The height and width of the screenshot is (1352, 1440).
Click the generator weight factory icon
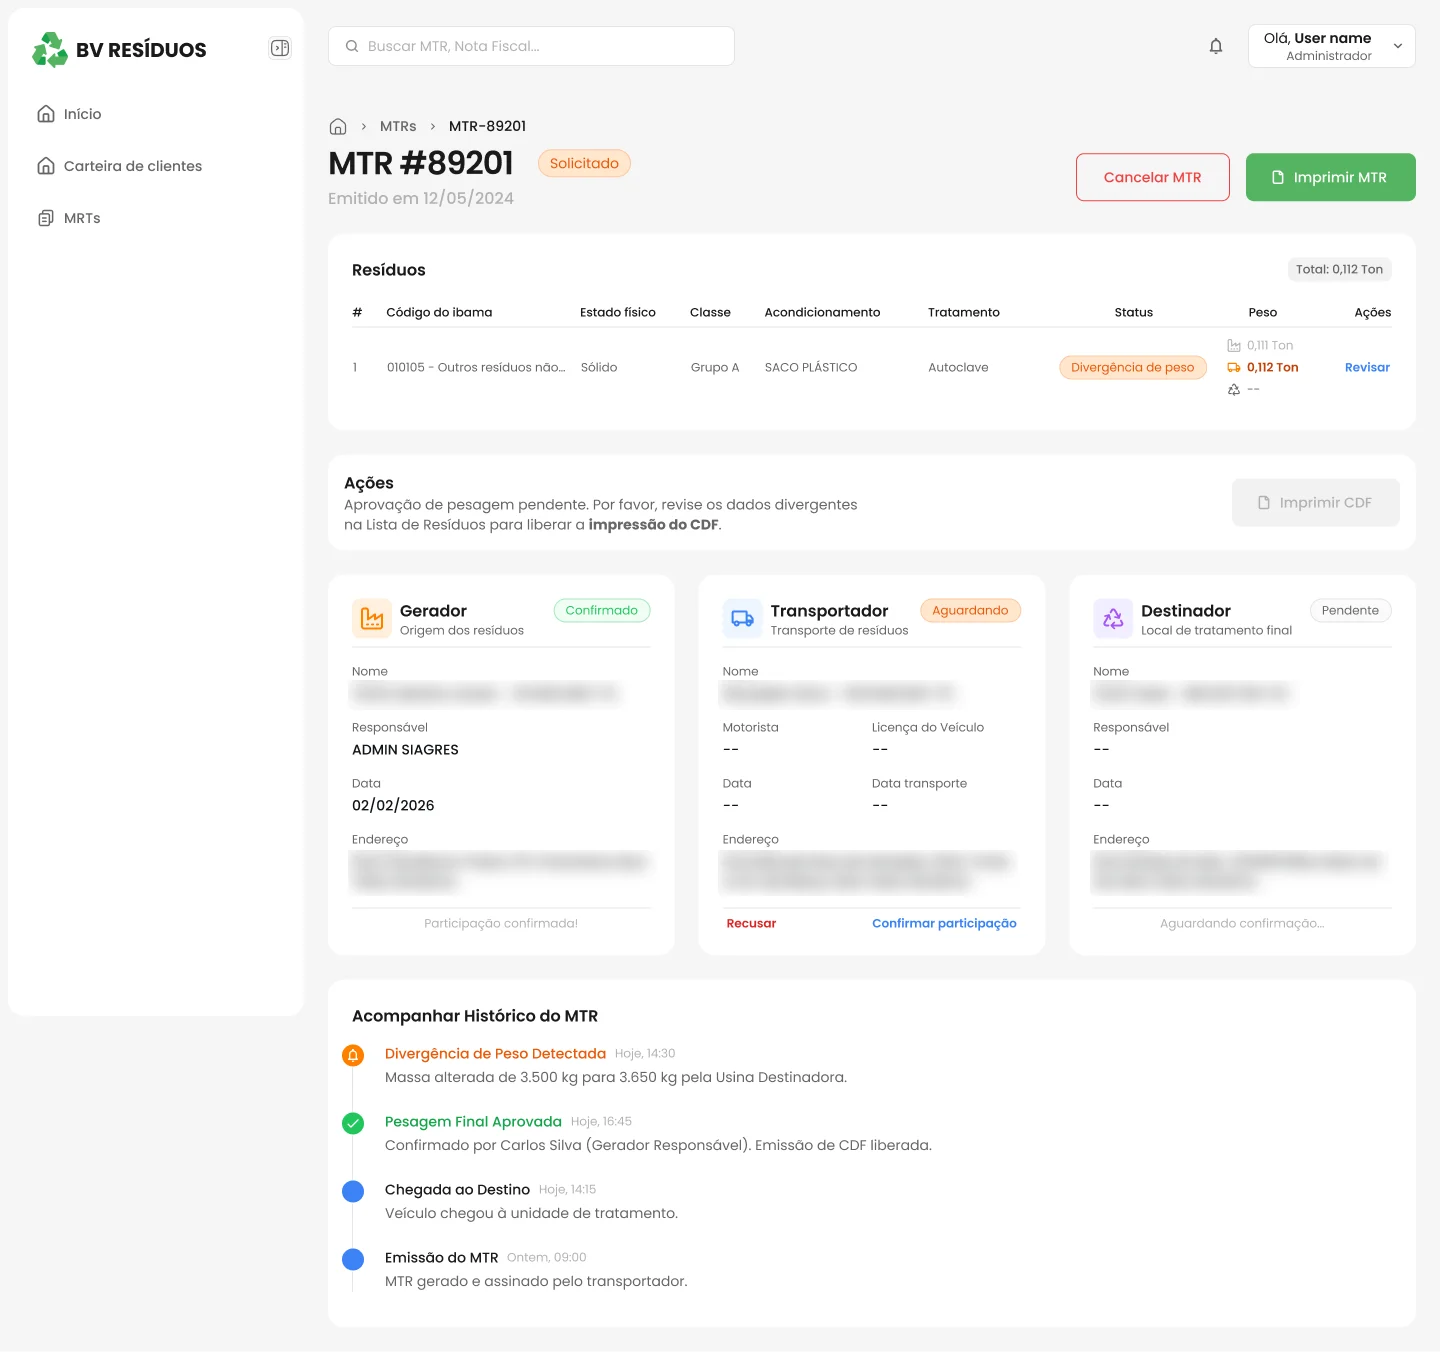(x=1234, y=345)
